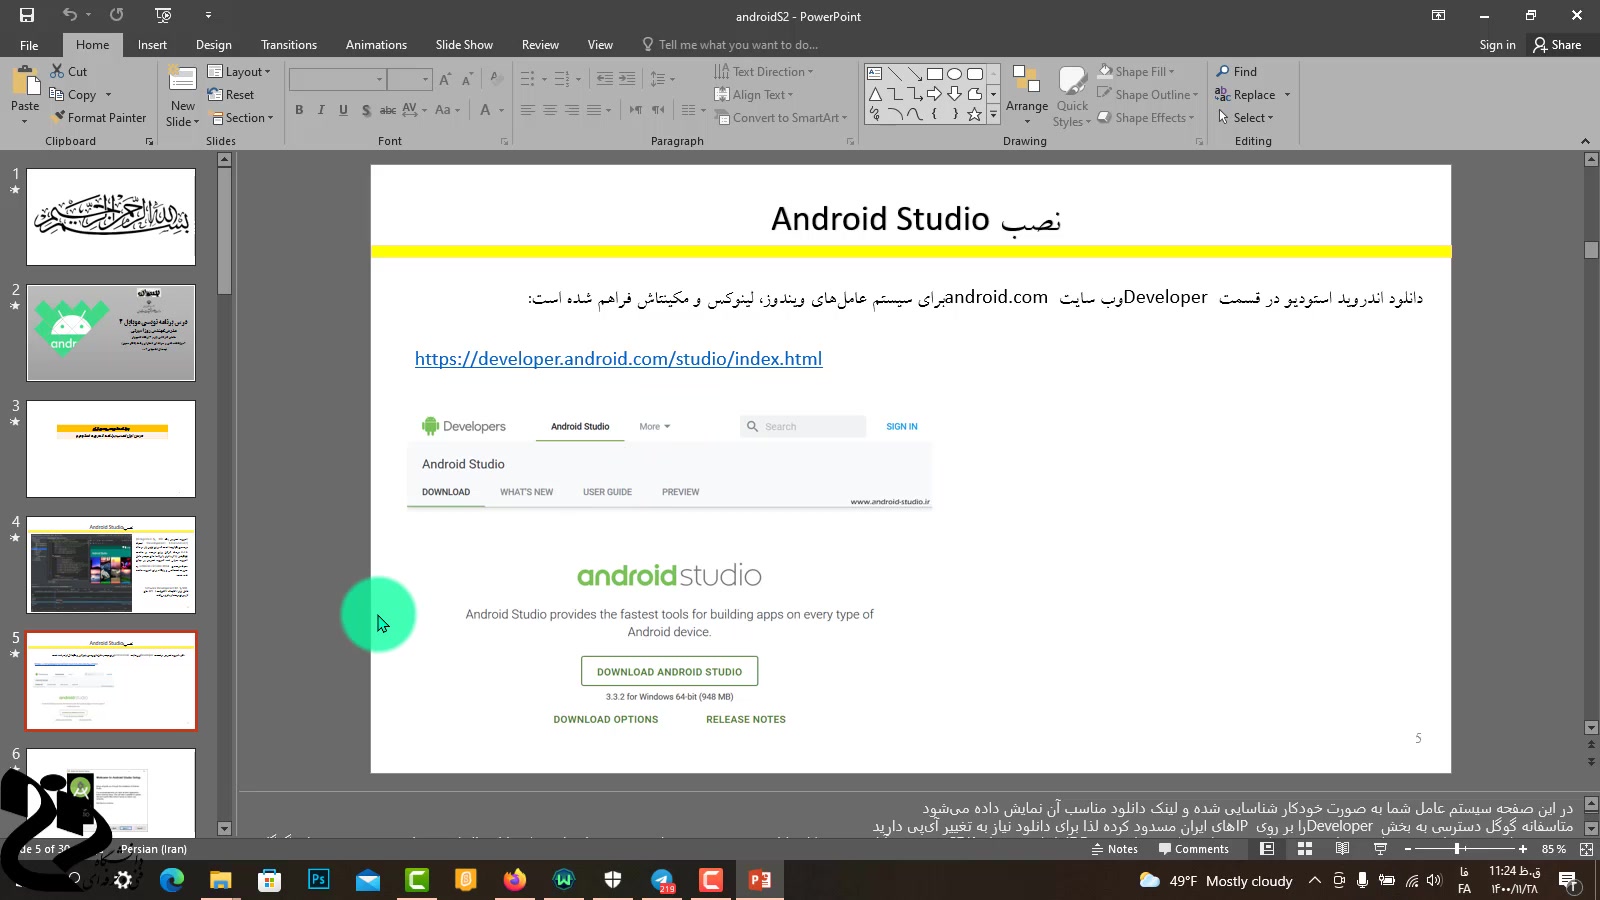Switch to Reading view
This screenshot has height=900, width=1600.
(1342, 849)
